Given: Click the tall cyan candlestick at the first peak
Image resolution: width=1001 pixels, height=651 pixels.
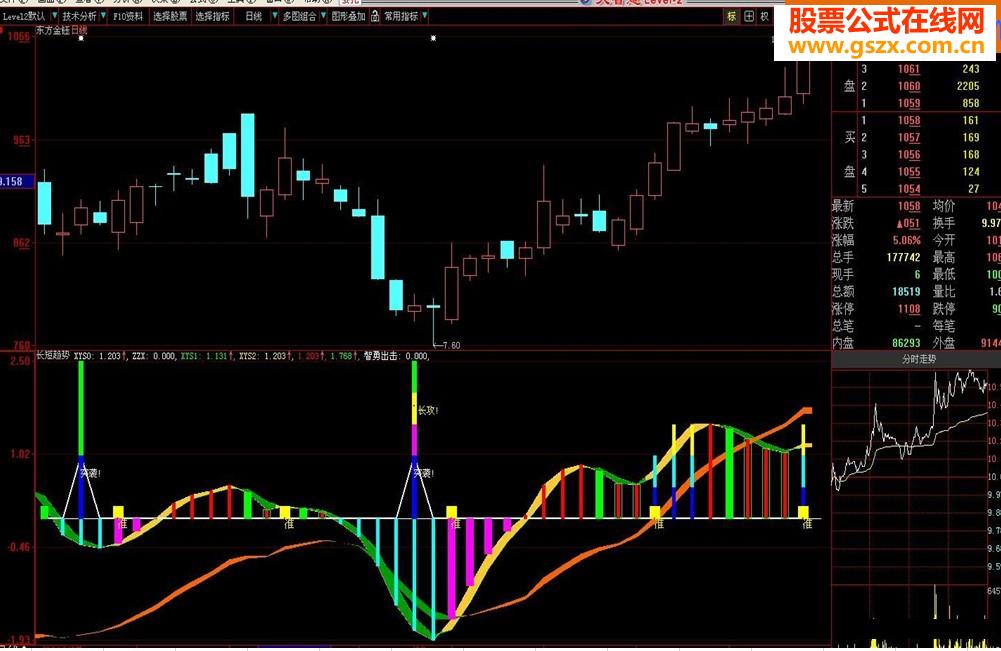Looking at the screenshot, I should tap(248, 156).
